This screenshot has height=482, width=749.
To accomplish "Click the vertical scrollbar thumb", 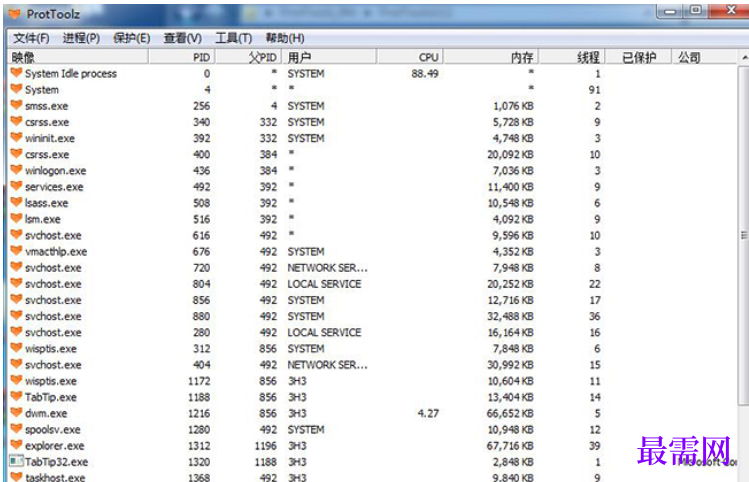I will pyautogui.click(x=744, y=235).
